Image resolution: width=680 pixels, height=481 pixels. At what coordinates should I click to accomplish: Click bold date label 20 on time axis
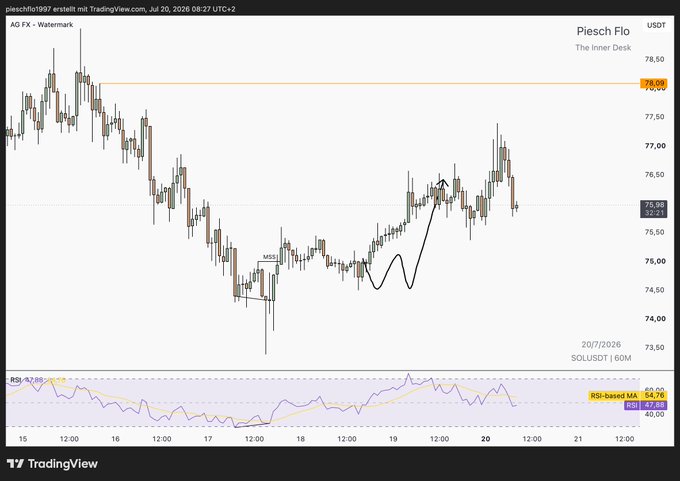[486, 439]
